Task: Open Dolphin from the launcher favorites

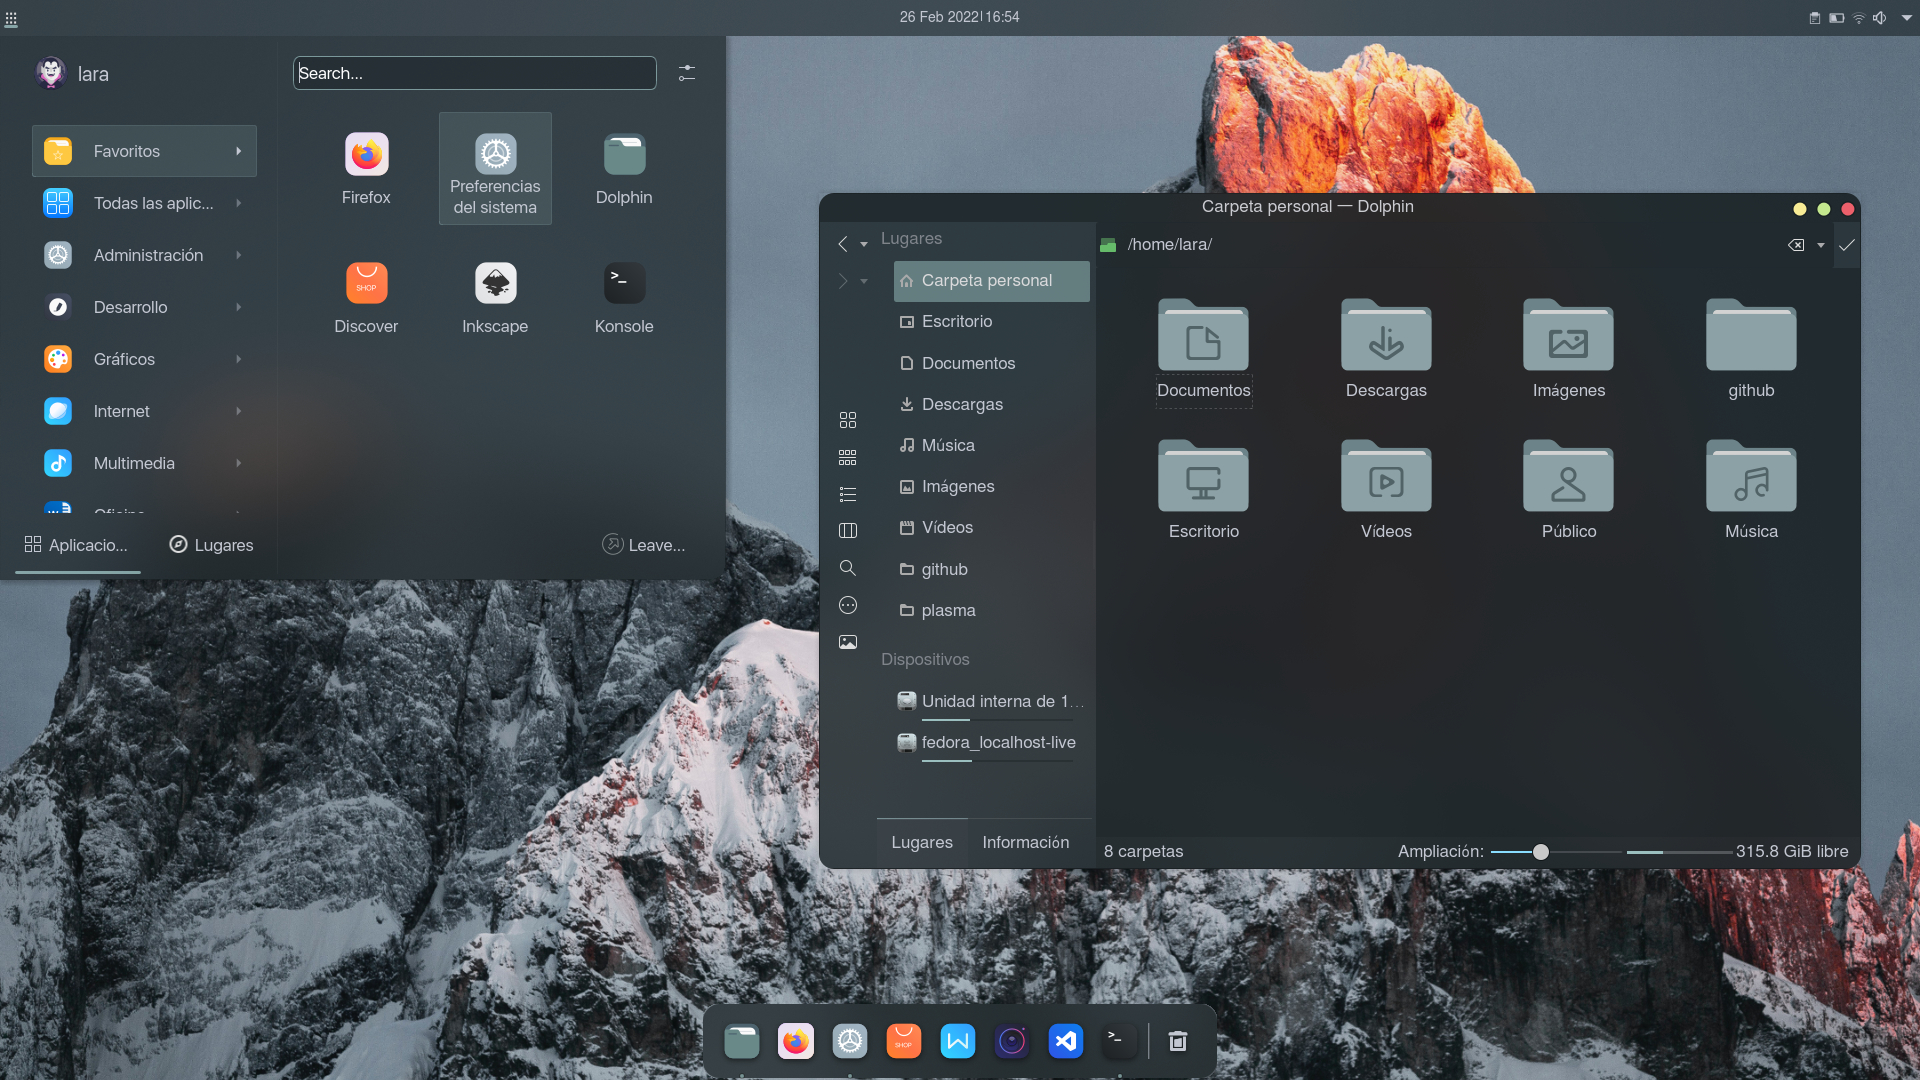Action: tap(624, 168)
